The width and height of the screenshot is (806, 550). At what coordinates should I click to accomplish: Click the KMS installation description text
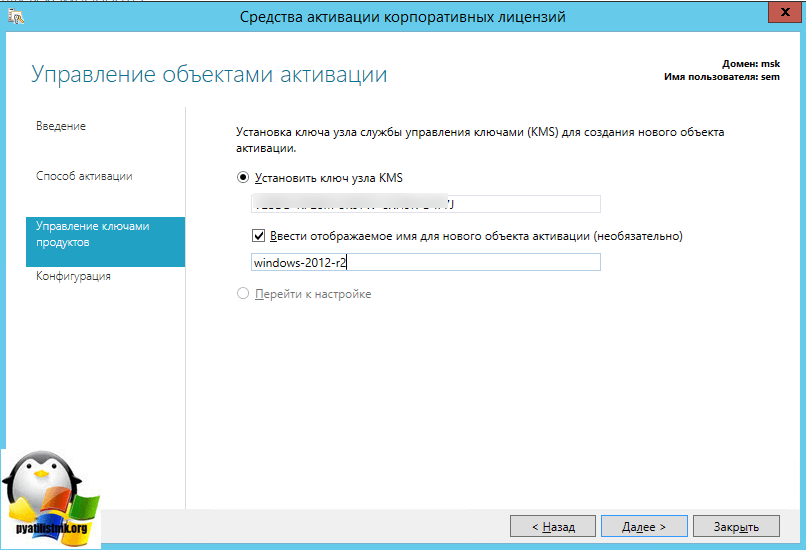pos(480,140)
